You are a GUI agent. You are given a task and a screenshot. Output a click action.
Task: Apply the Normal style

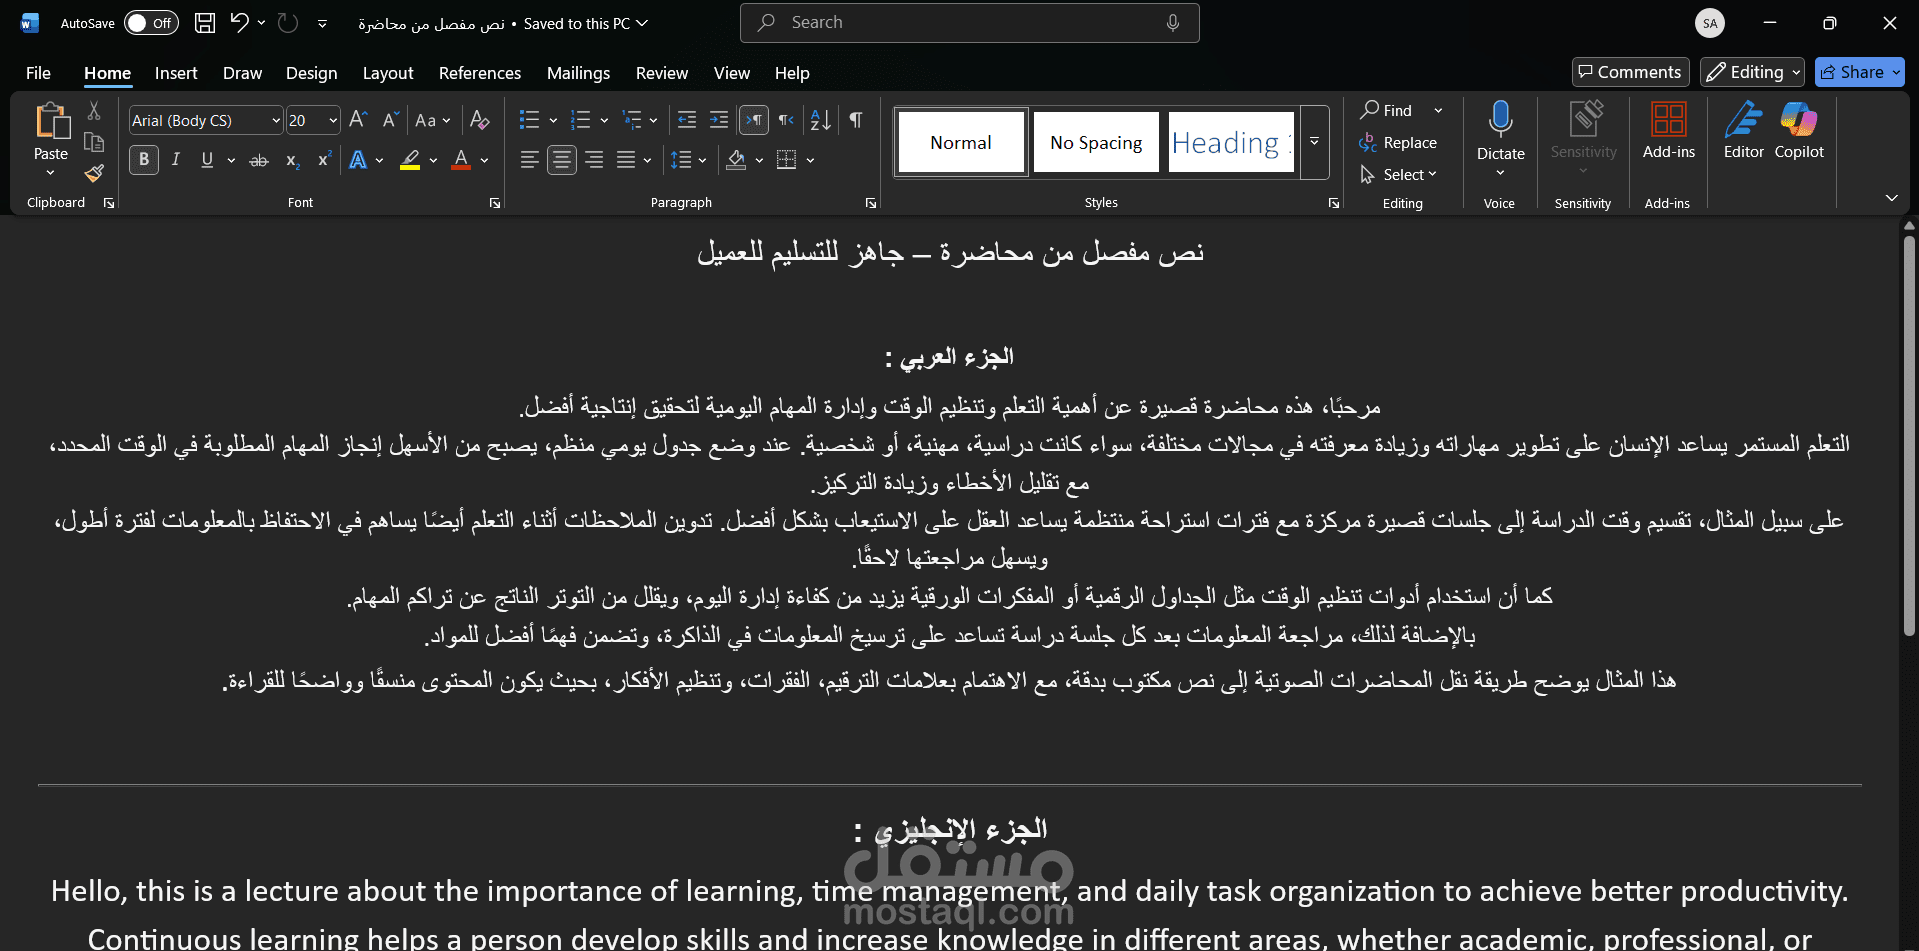pos(961,142)
